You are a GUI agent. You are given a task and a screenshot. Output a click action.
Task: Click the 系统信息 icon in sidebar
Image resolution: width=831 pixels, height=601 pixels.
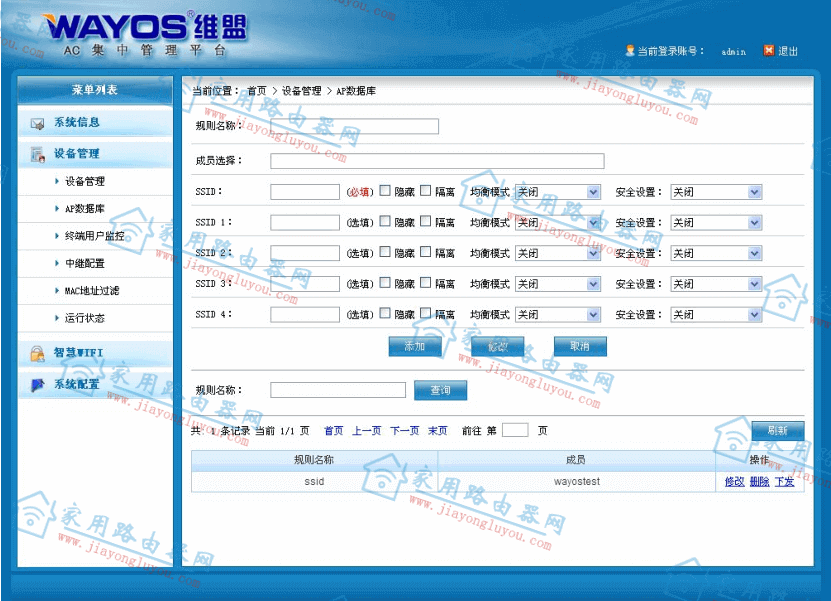tap(38, 123)
